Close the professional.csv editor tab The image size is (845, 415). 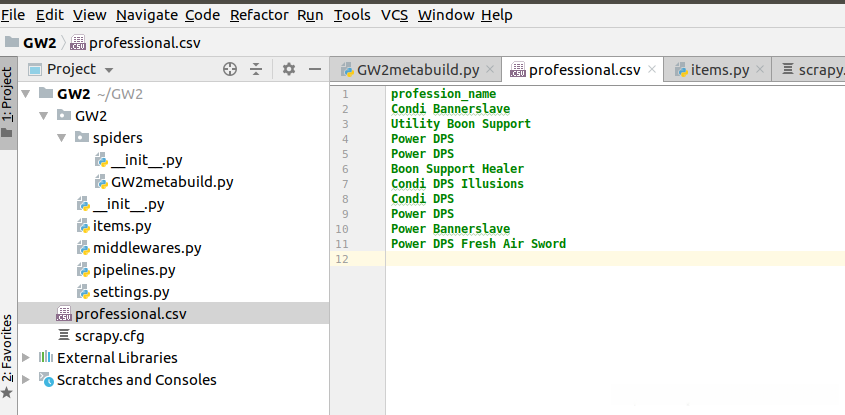pos(652,70)
